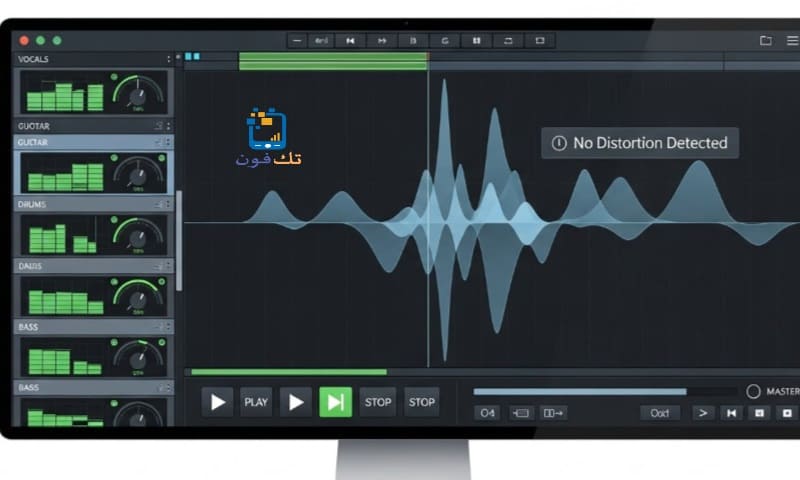800x480 pixels.
Task: Click the second cyan square above timeline
Action: [x=196, y=57]
